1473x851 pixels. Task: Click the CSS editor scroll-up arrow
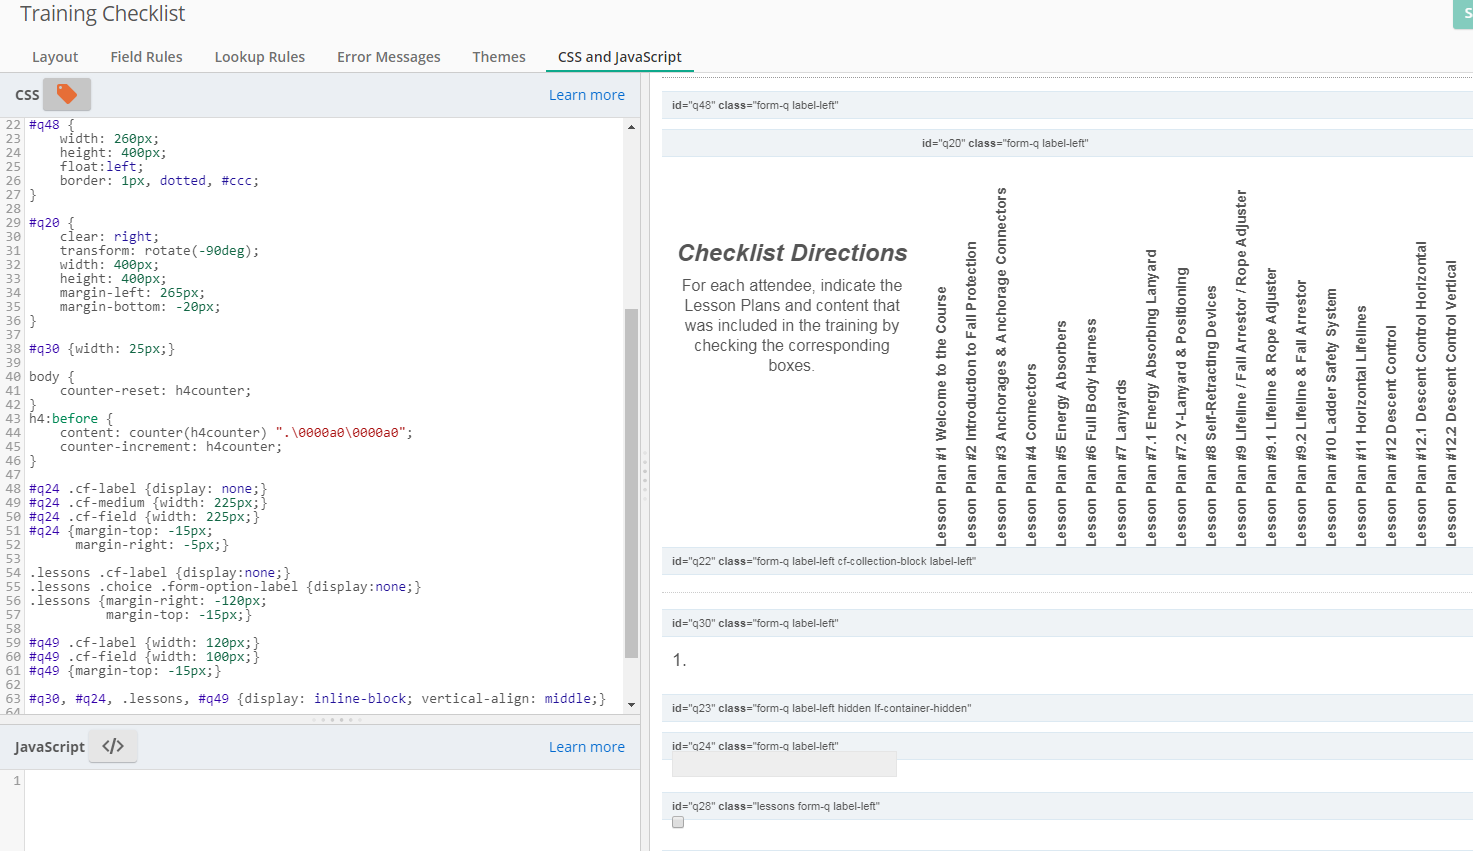point(631,127)
